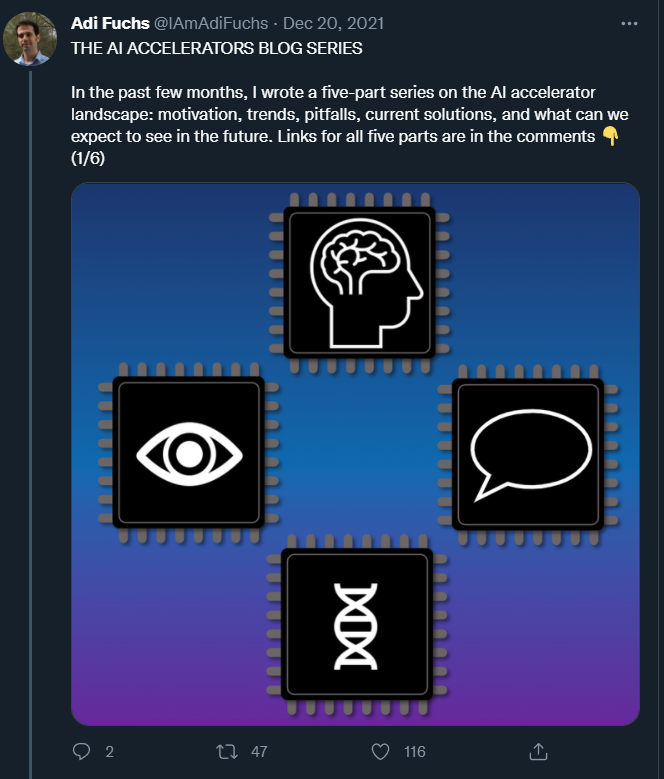Open Adi Fuchs profile avatar
The image size is (664, 779).
[x=28, y=40]
